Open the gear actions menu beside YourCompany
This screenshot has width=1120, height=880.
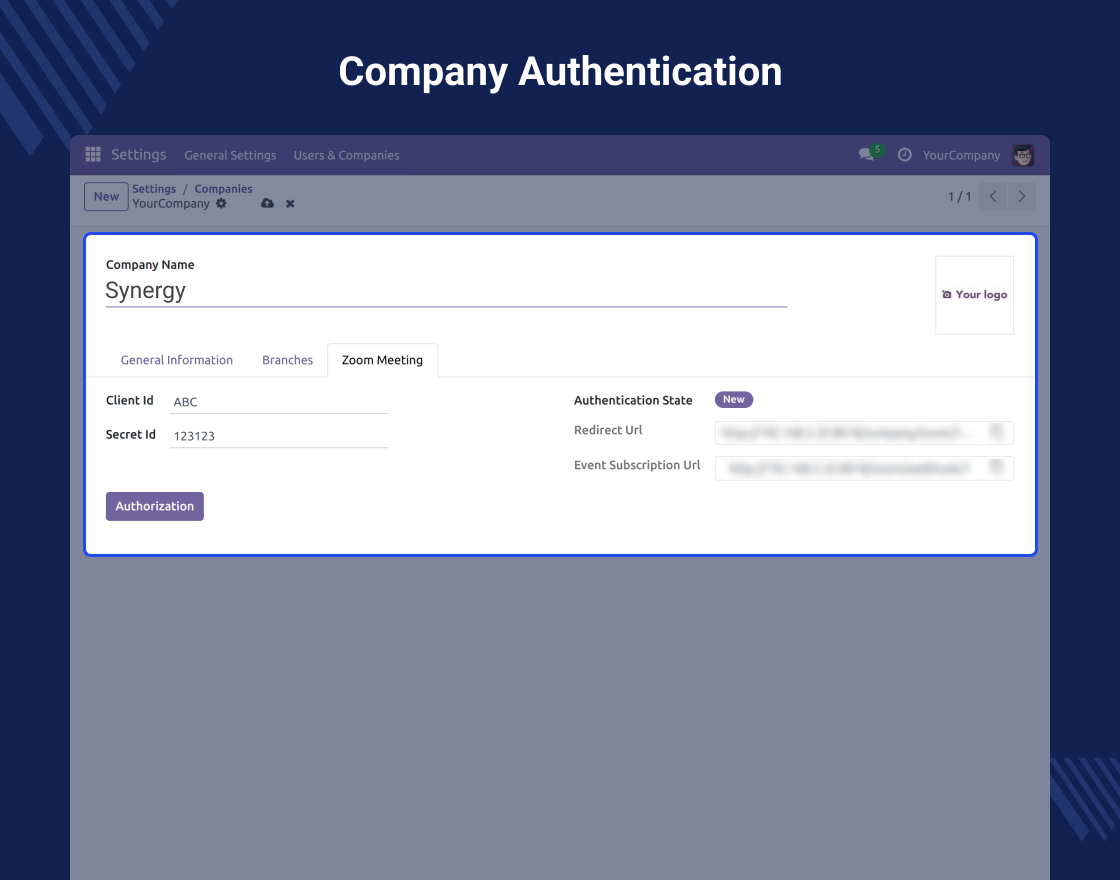[x=222, y=204]
